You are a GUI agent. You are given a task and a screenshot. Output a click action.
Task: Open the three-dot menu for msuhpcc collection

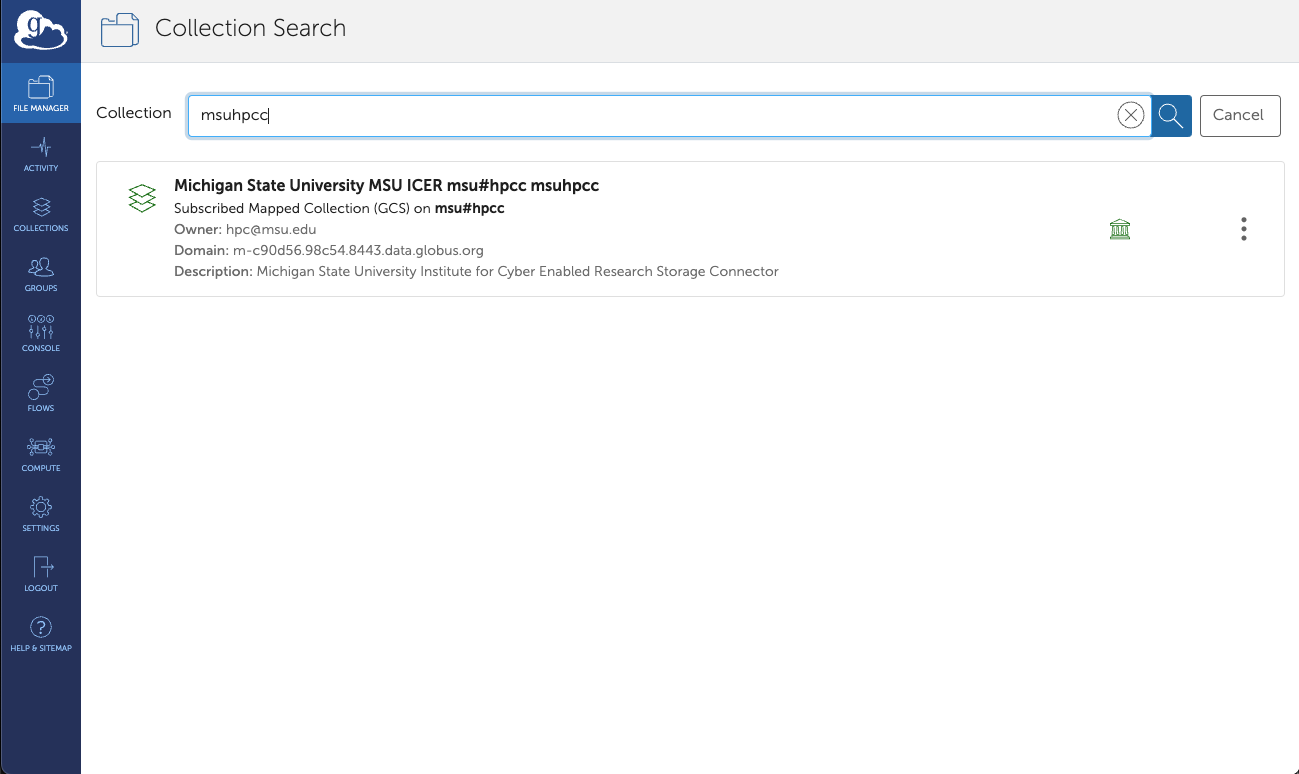click(1244, 229)
